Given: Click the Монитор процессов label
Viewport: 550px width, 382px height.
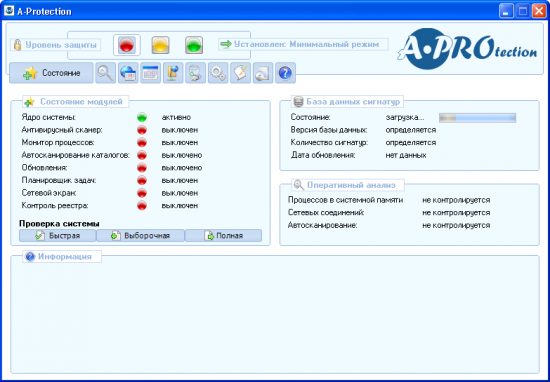Looking at the screenshot, I should [x=58, y=143].
